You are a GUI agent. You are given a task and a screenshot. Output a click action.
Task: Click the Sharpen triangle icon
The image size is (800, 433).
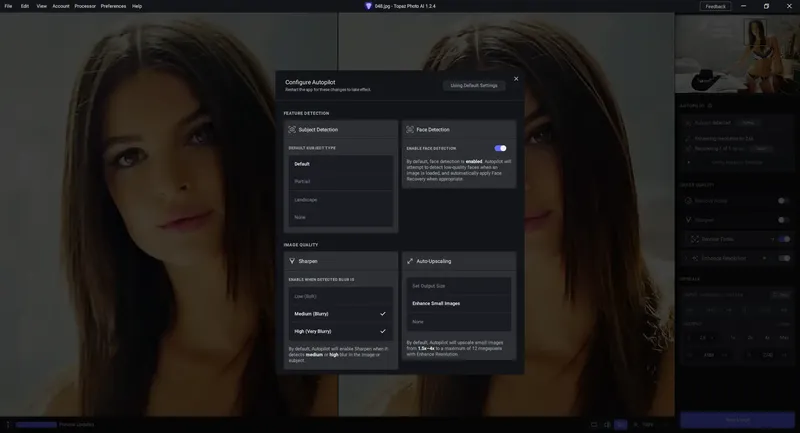(x=292, y=261)
